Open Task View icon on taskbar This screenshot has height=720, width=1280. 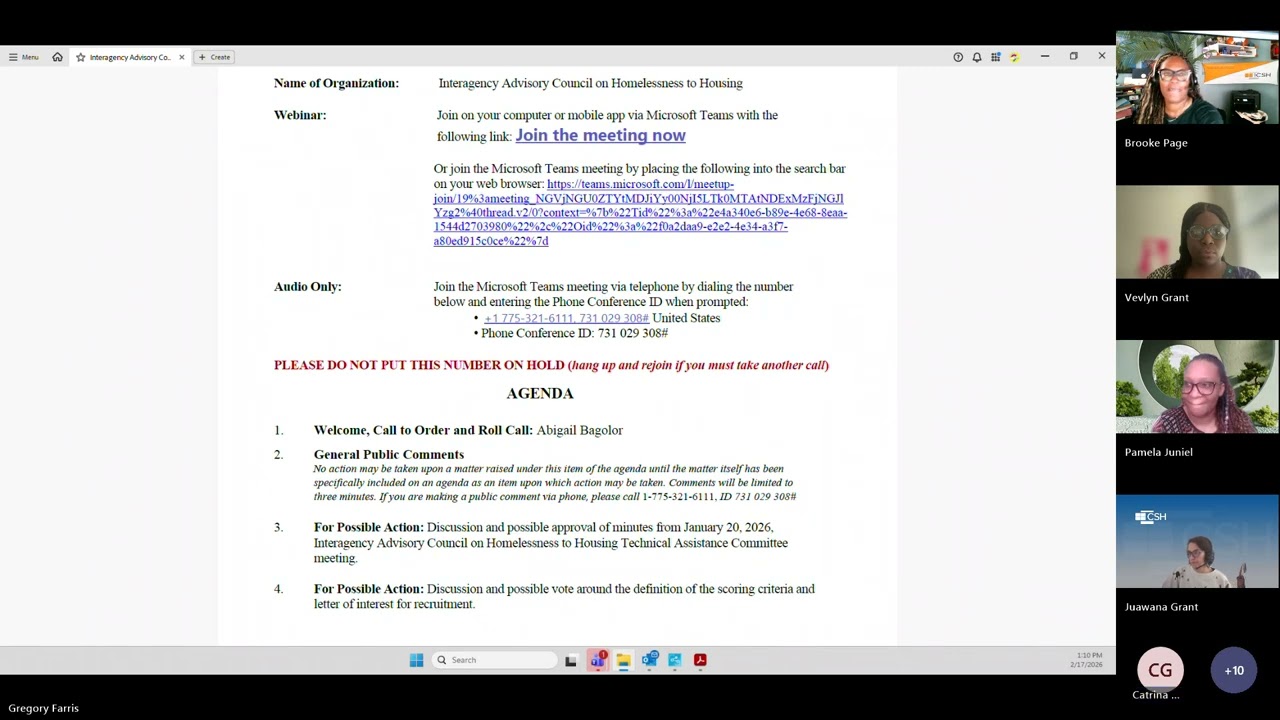pyautogui.click(x=571, y=660)
